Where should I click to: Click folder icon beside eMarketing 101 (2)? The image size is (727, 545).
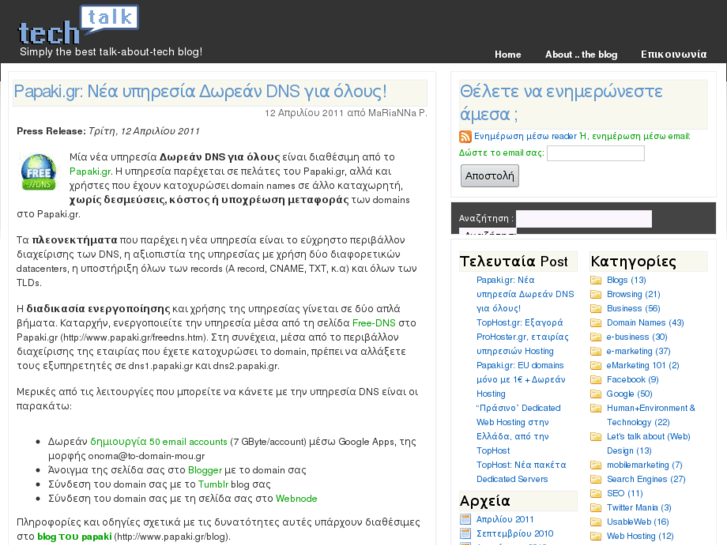point(596,365)
